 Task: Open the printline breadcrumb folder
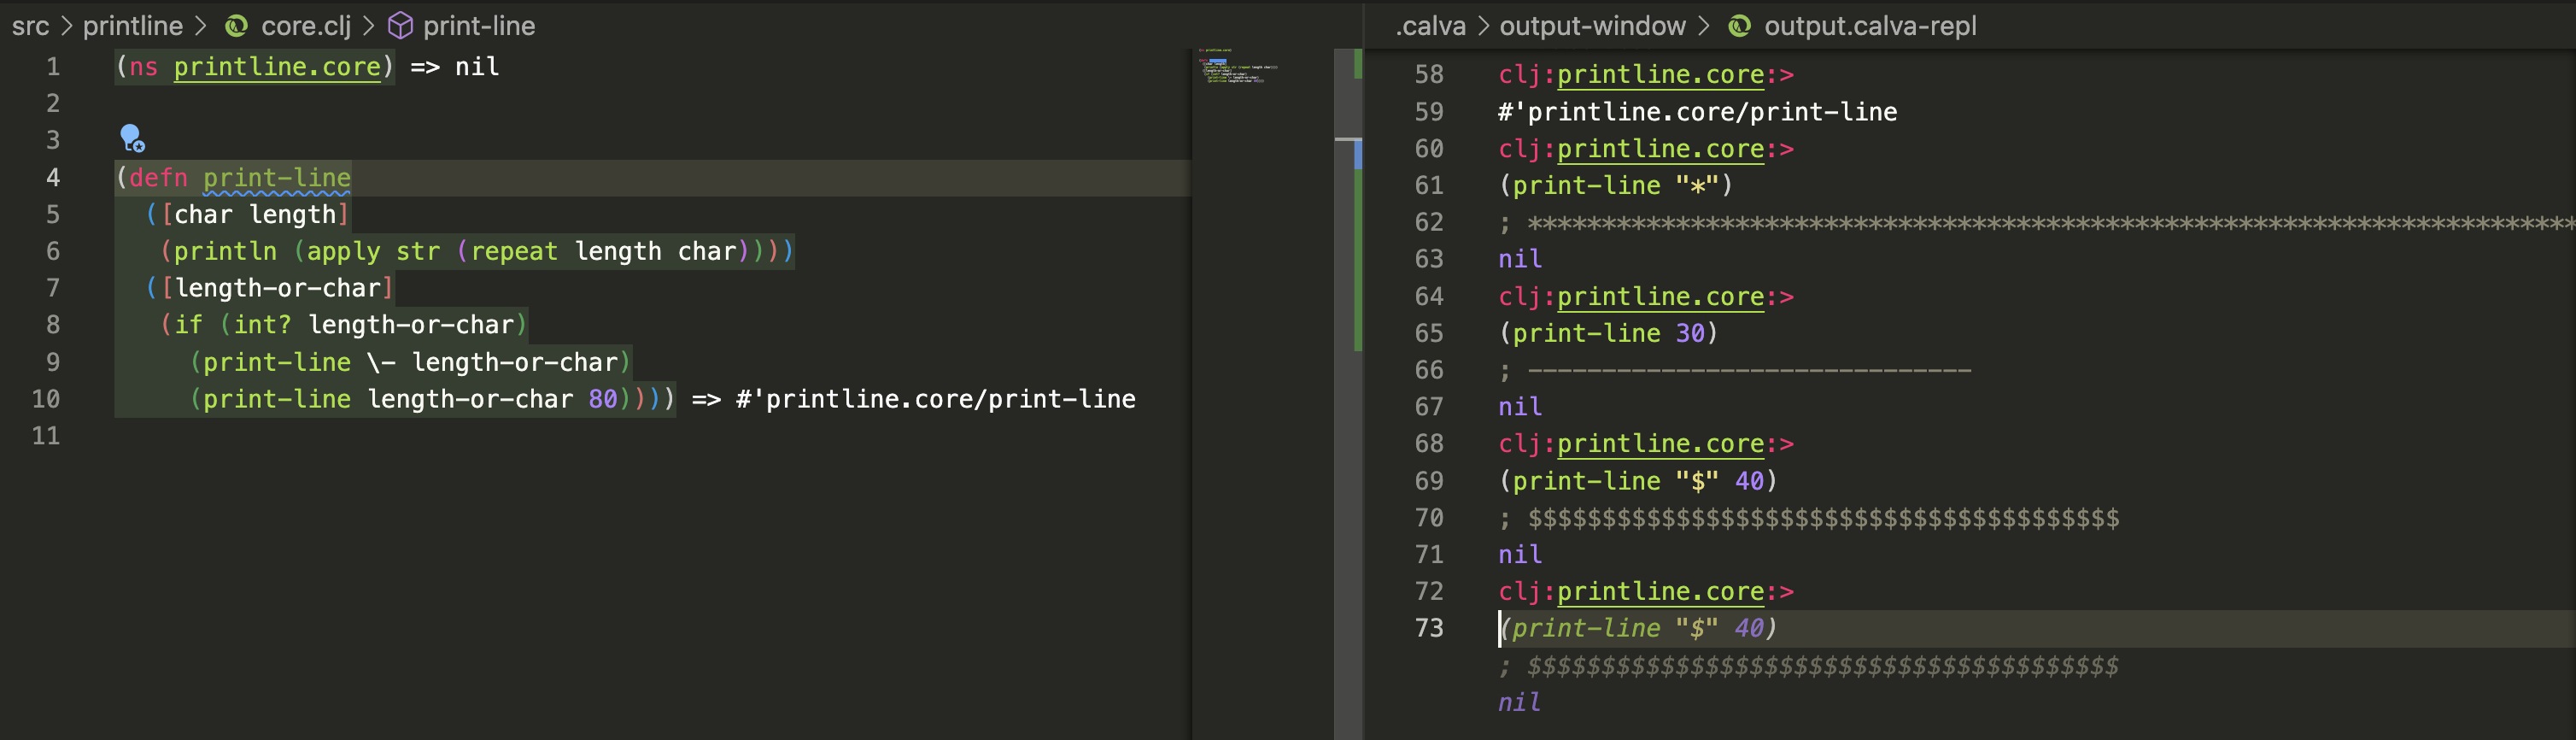tap(132, 26)
